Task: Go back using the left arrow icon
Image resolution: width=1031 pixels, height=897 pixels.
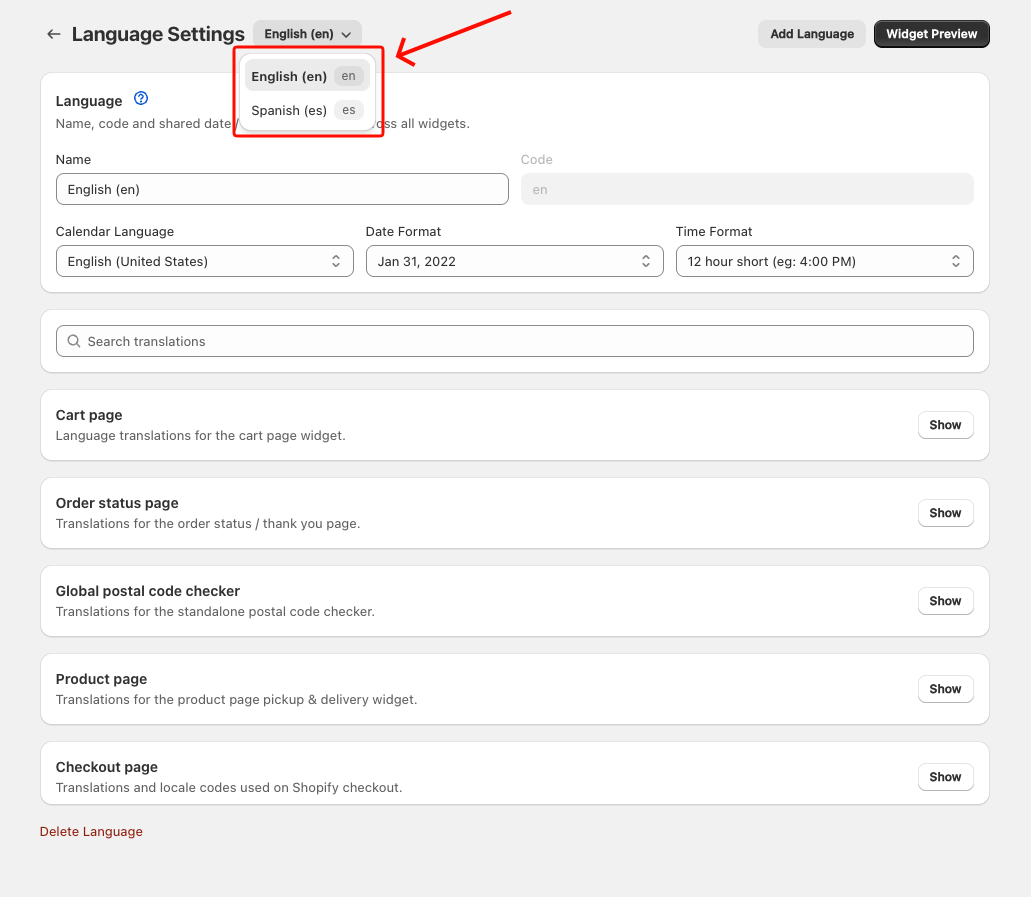Action: (54, 34)
